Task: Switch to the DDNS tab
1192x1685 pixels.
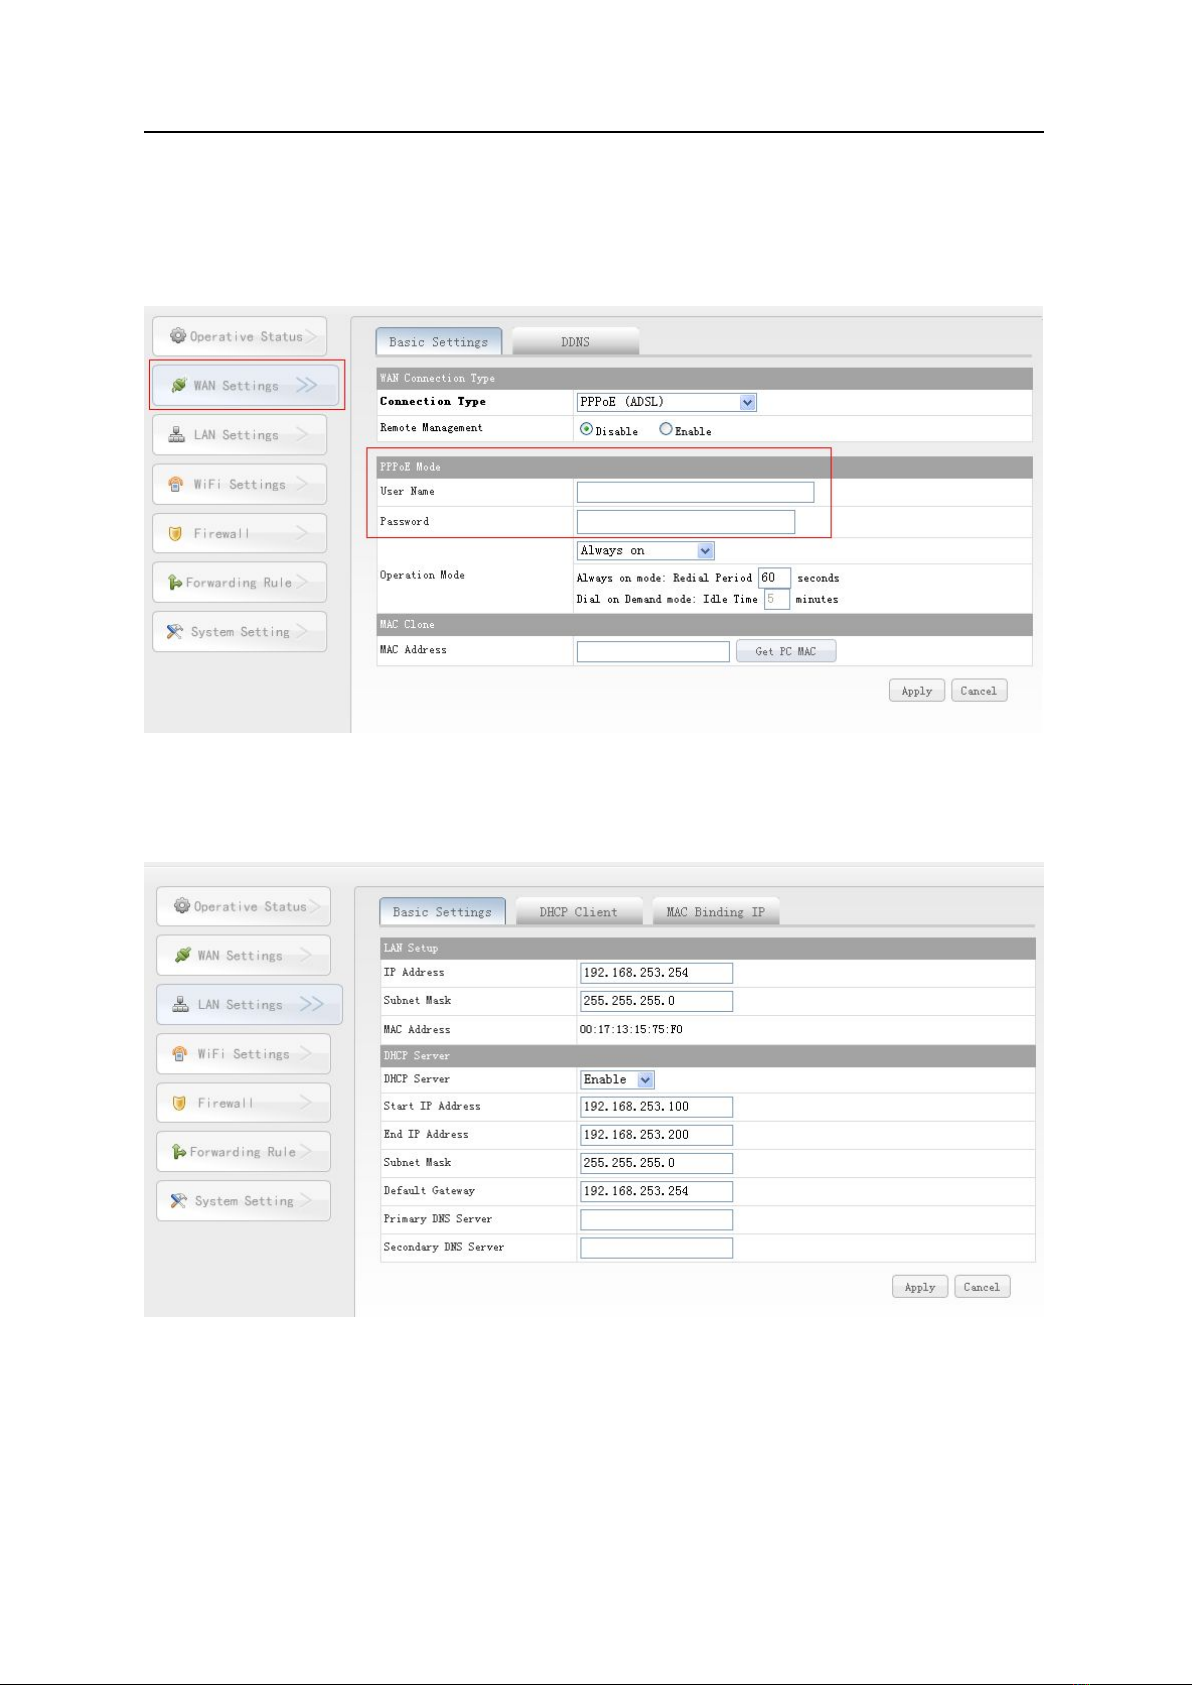Action: click(x=575, y=342)
